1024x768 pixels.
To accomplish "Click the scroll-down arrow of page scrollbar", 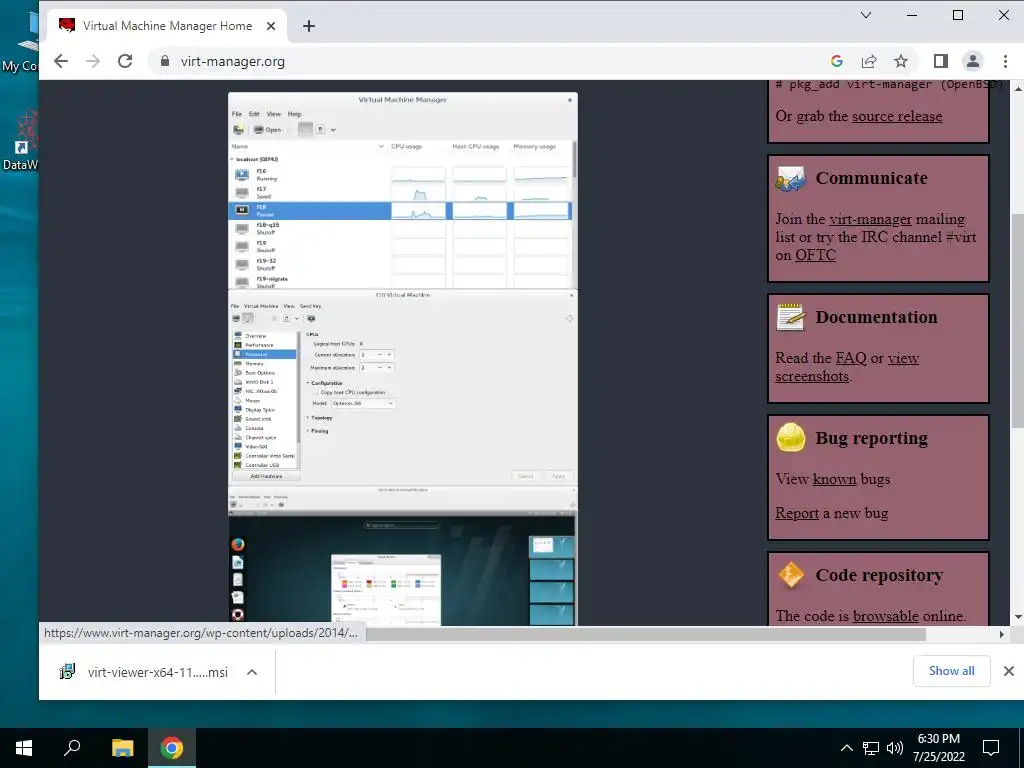I will click(x=1017, y=617).
